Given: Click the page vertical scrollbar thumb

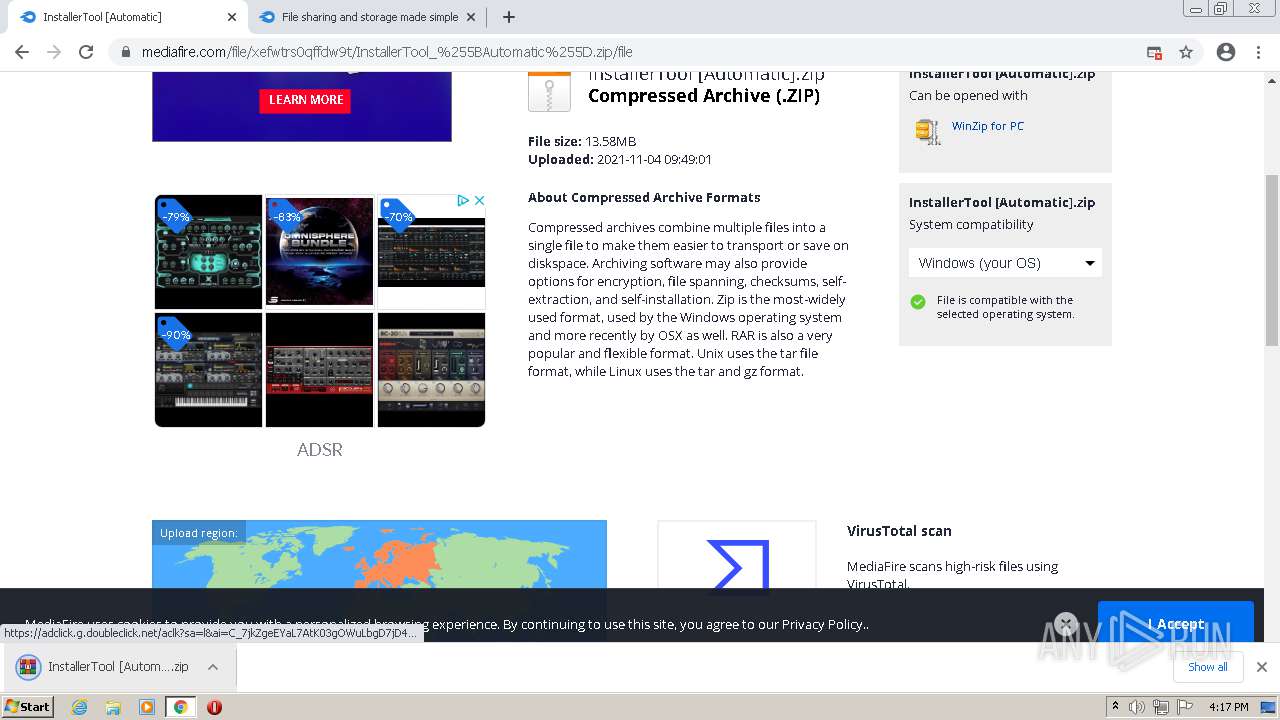Looking at the screenshot, I should click(1272, 260).
